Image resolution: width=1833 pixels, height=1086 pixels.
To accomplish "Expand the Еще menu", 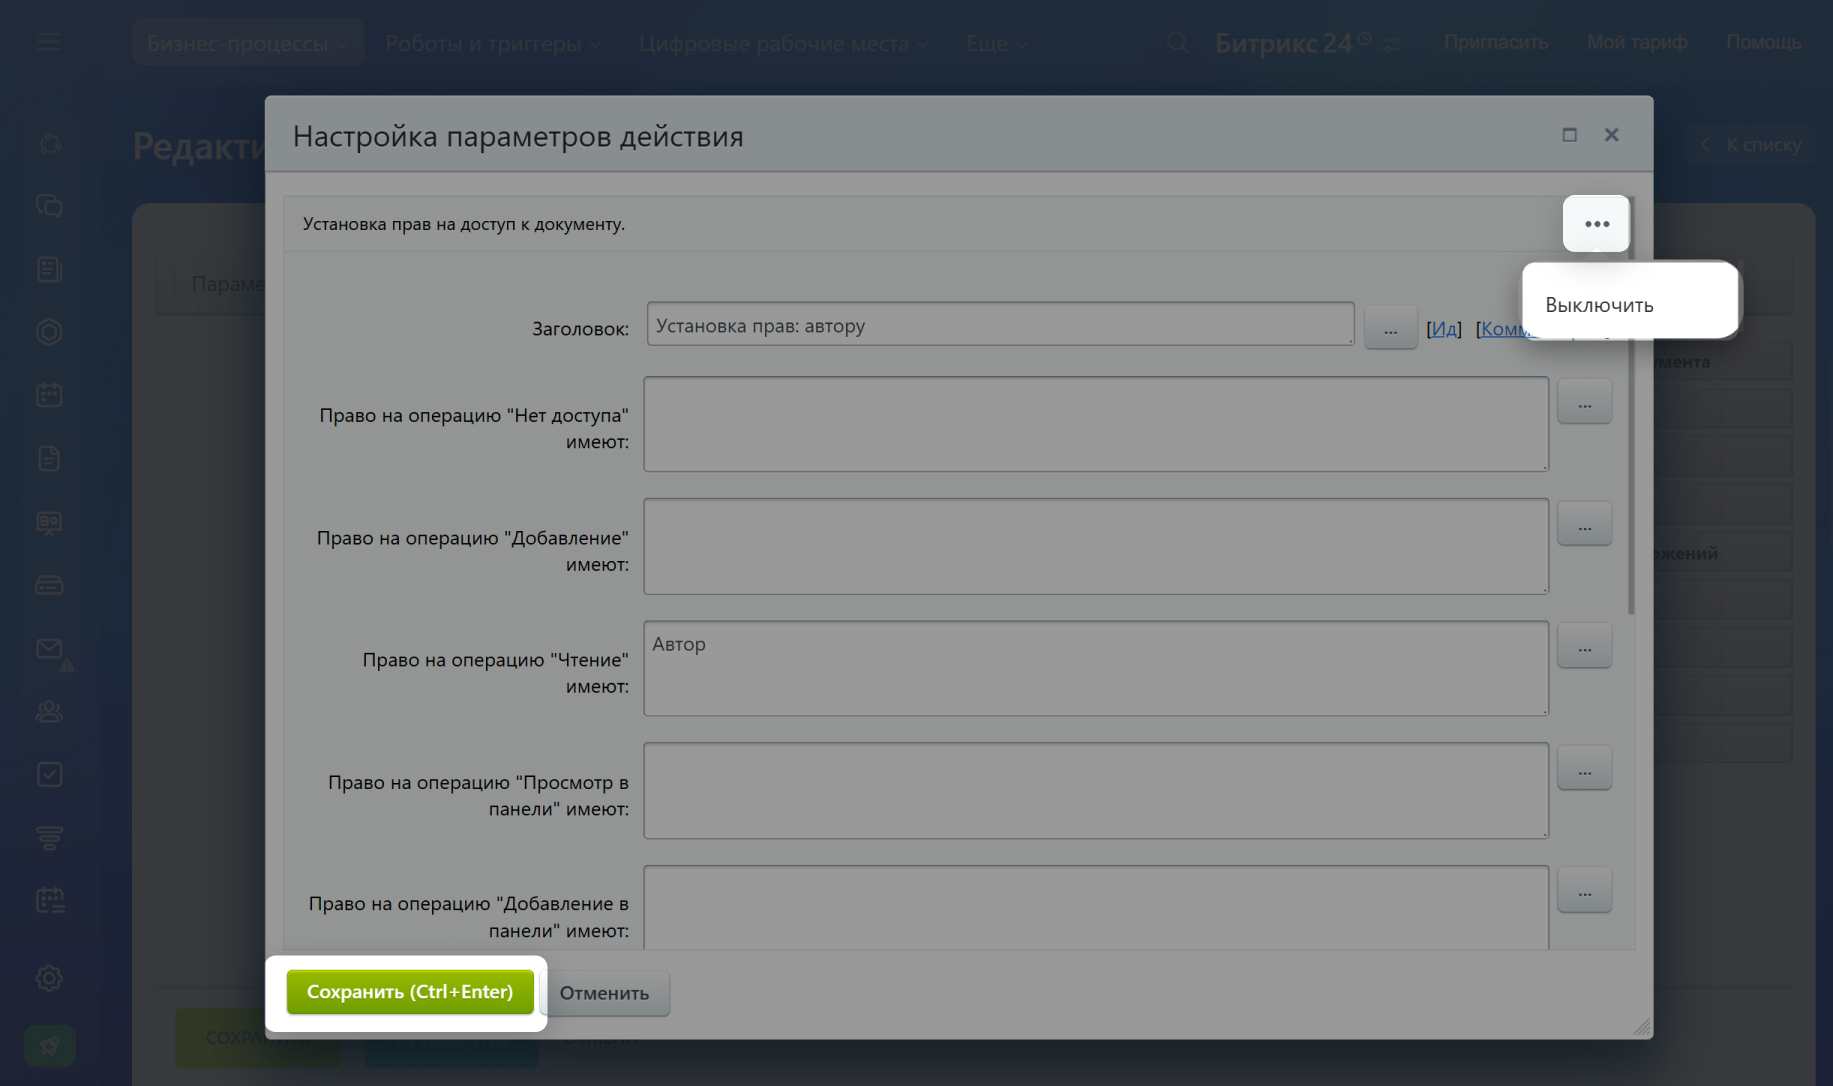I will (x=996, y=43).
